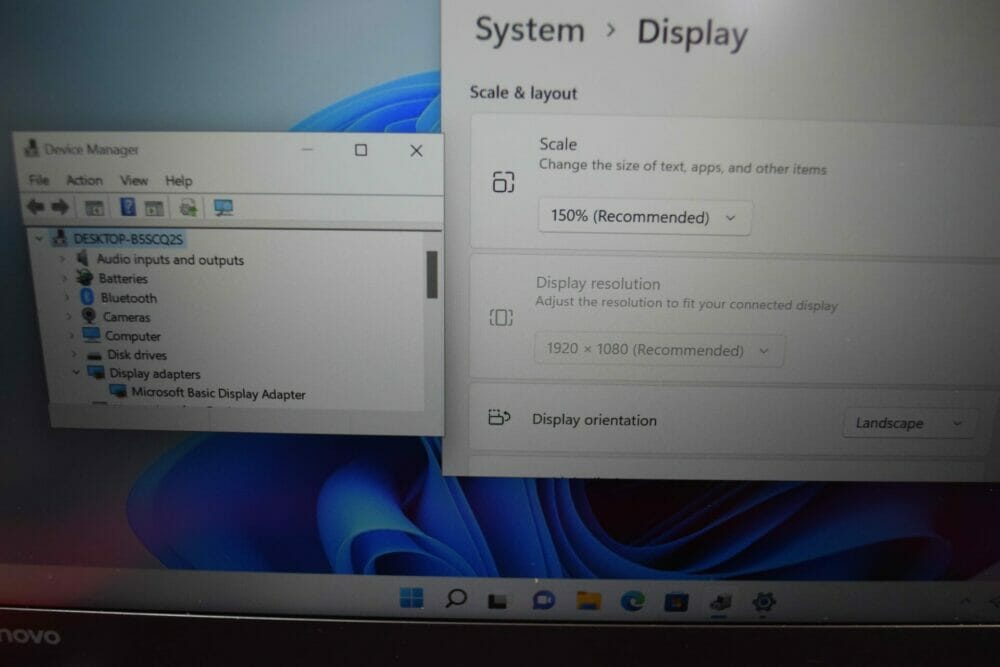Select Microsoft Basic Display Adapter
This screenshot has height=667, width=1000.
(218, 394)
